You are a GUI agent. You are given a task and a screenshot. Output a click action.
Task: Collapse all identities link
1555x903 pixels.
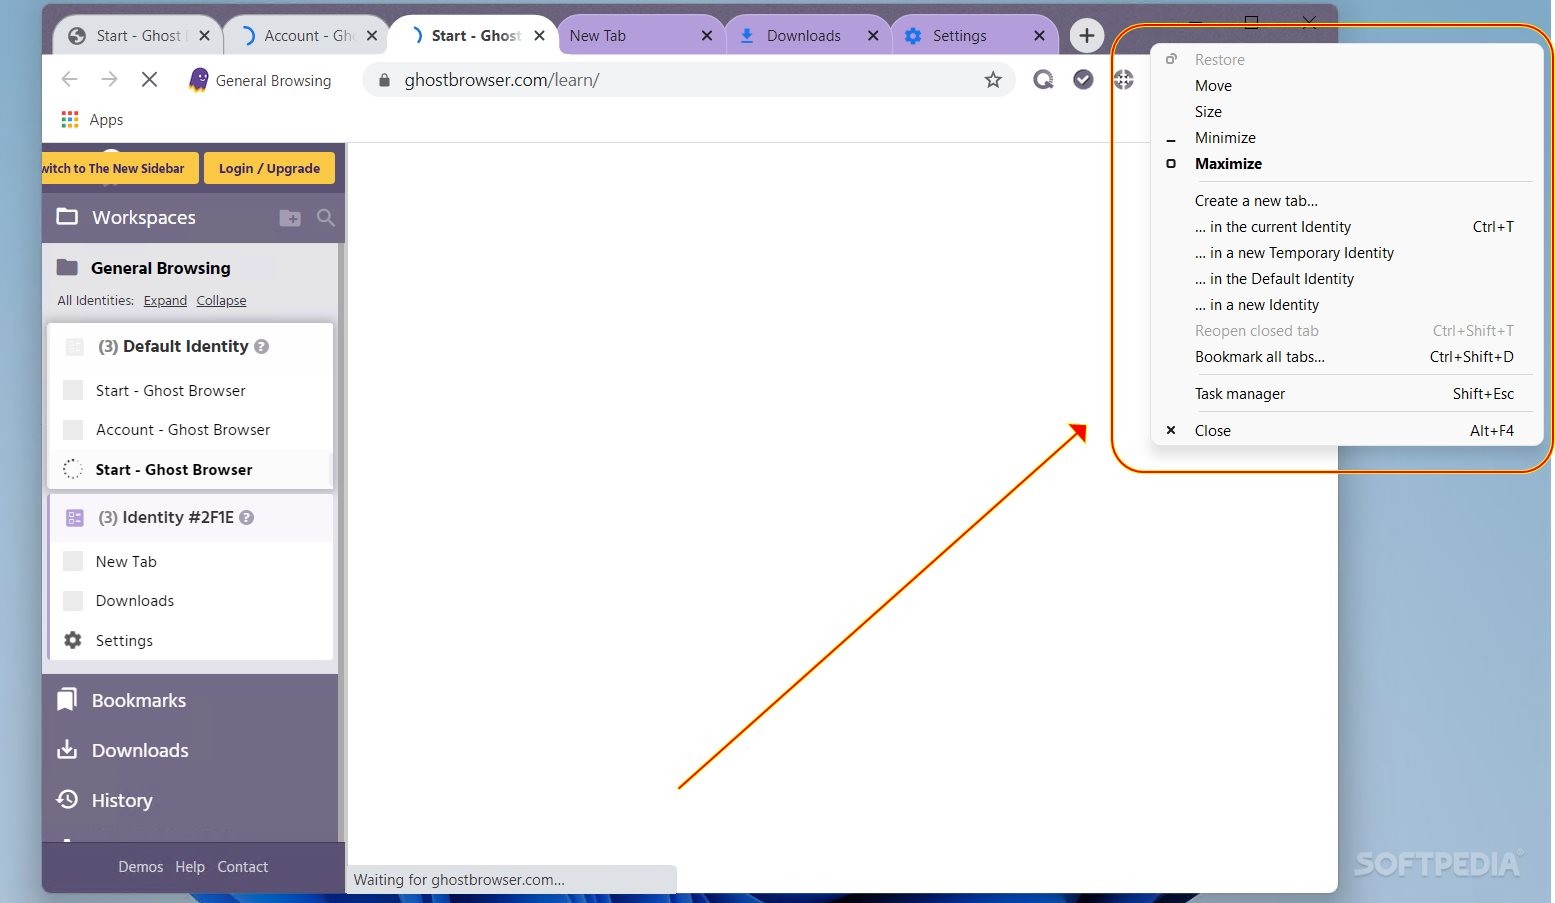click(221, 301)
